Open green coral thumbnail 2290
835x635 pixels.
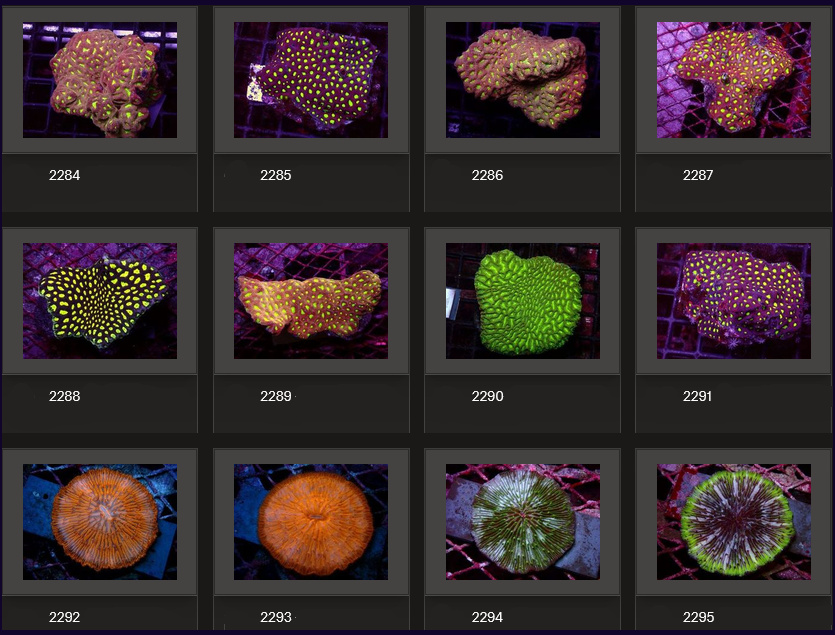[x=522, y=301]
